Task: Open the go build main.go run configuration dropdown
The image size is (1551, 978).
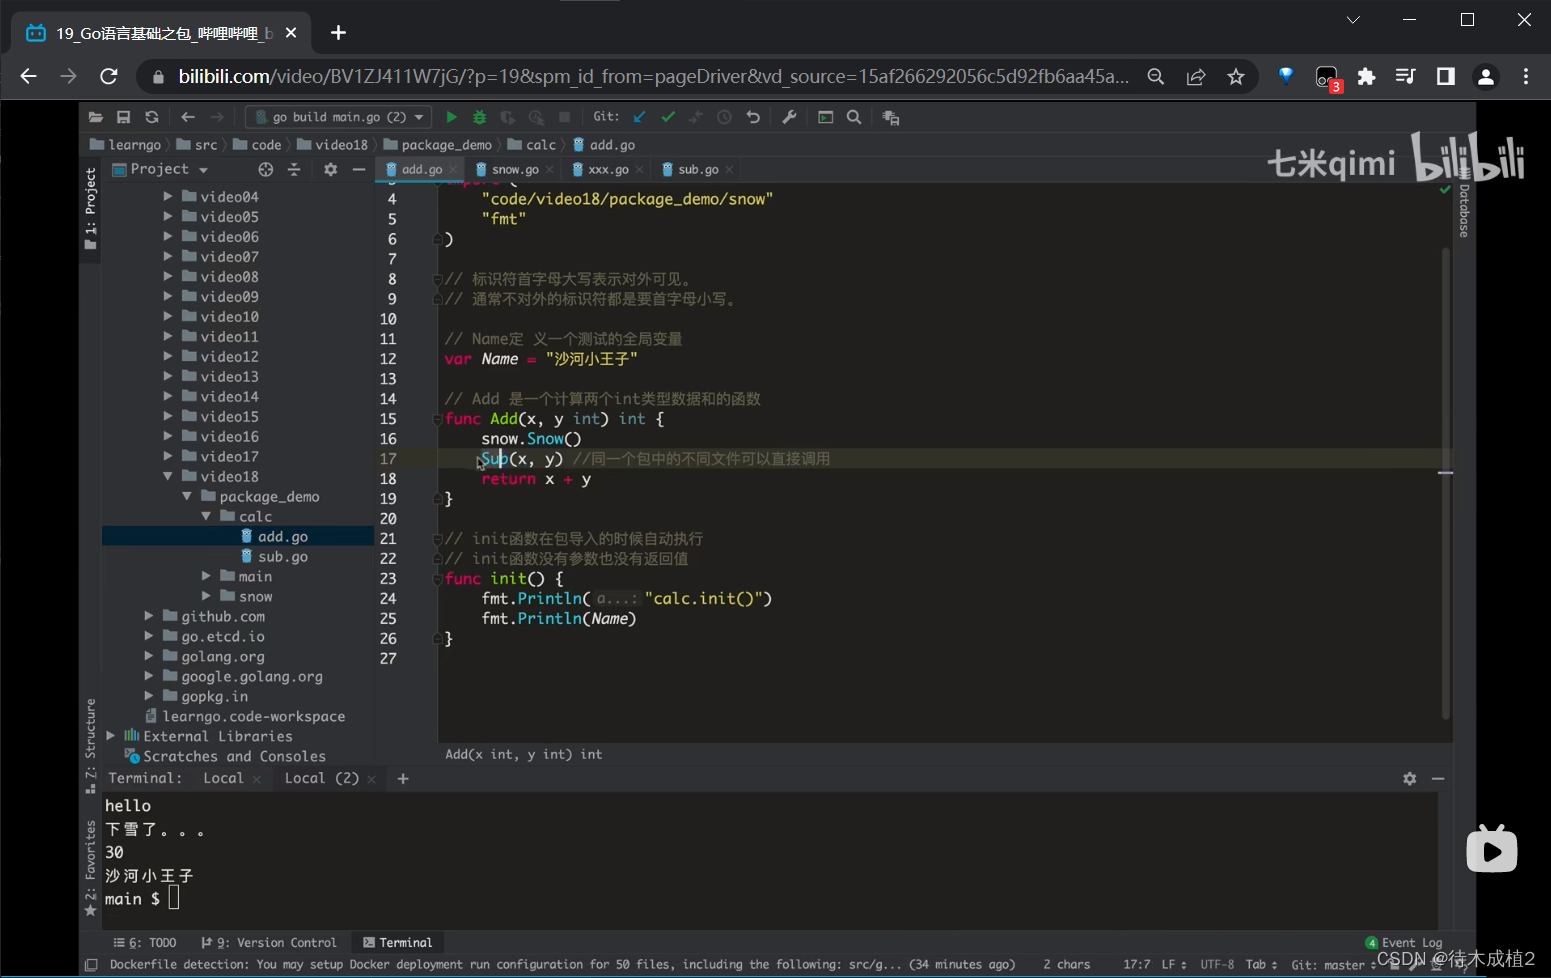Action: point(339,117)
